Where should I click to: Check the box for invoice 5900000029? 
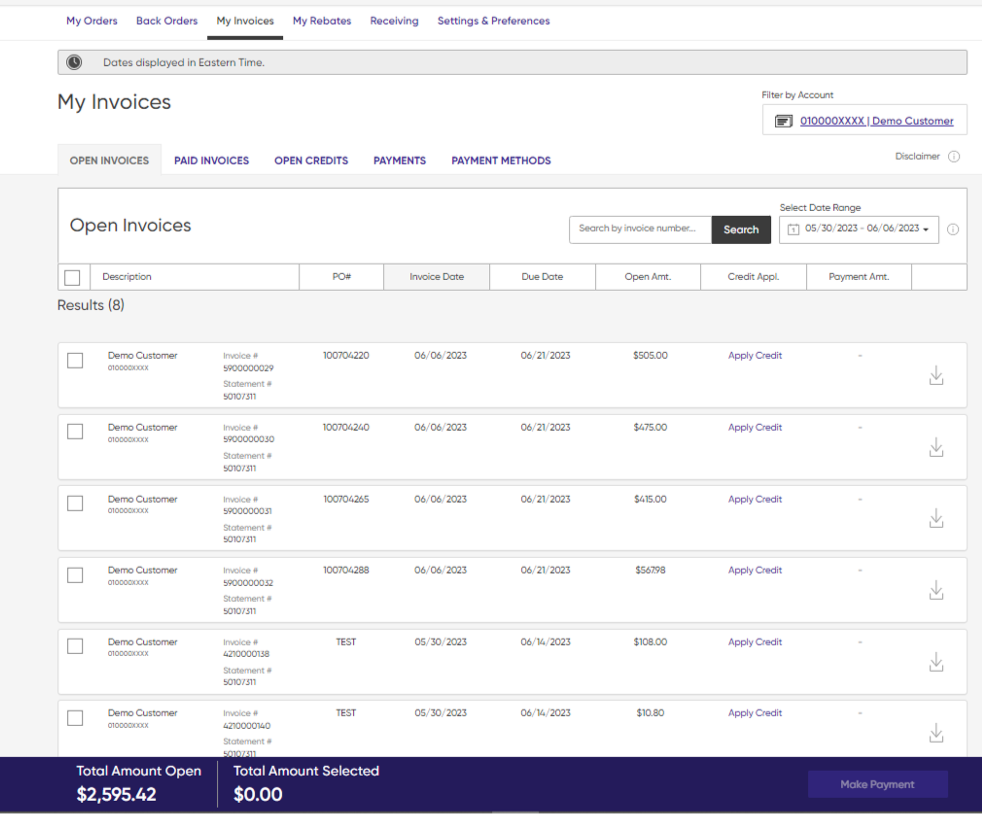pyautogui.click(x=75, y=361)
